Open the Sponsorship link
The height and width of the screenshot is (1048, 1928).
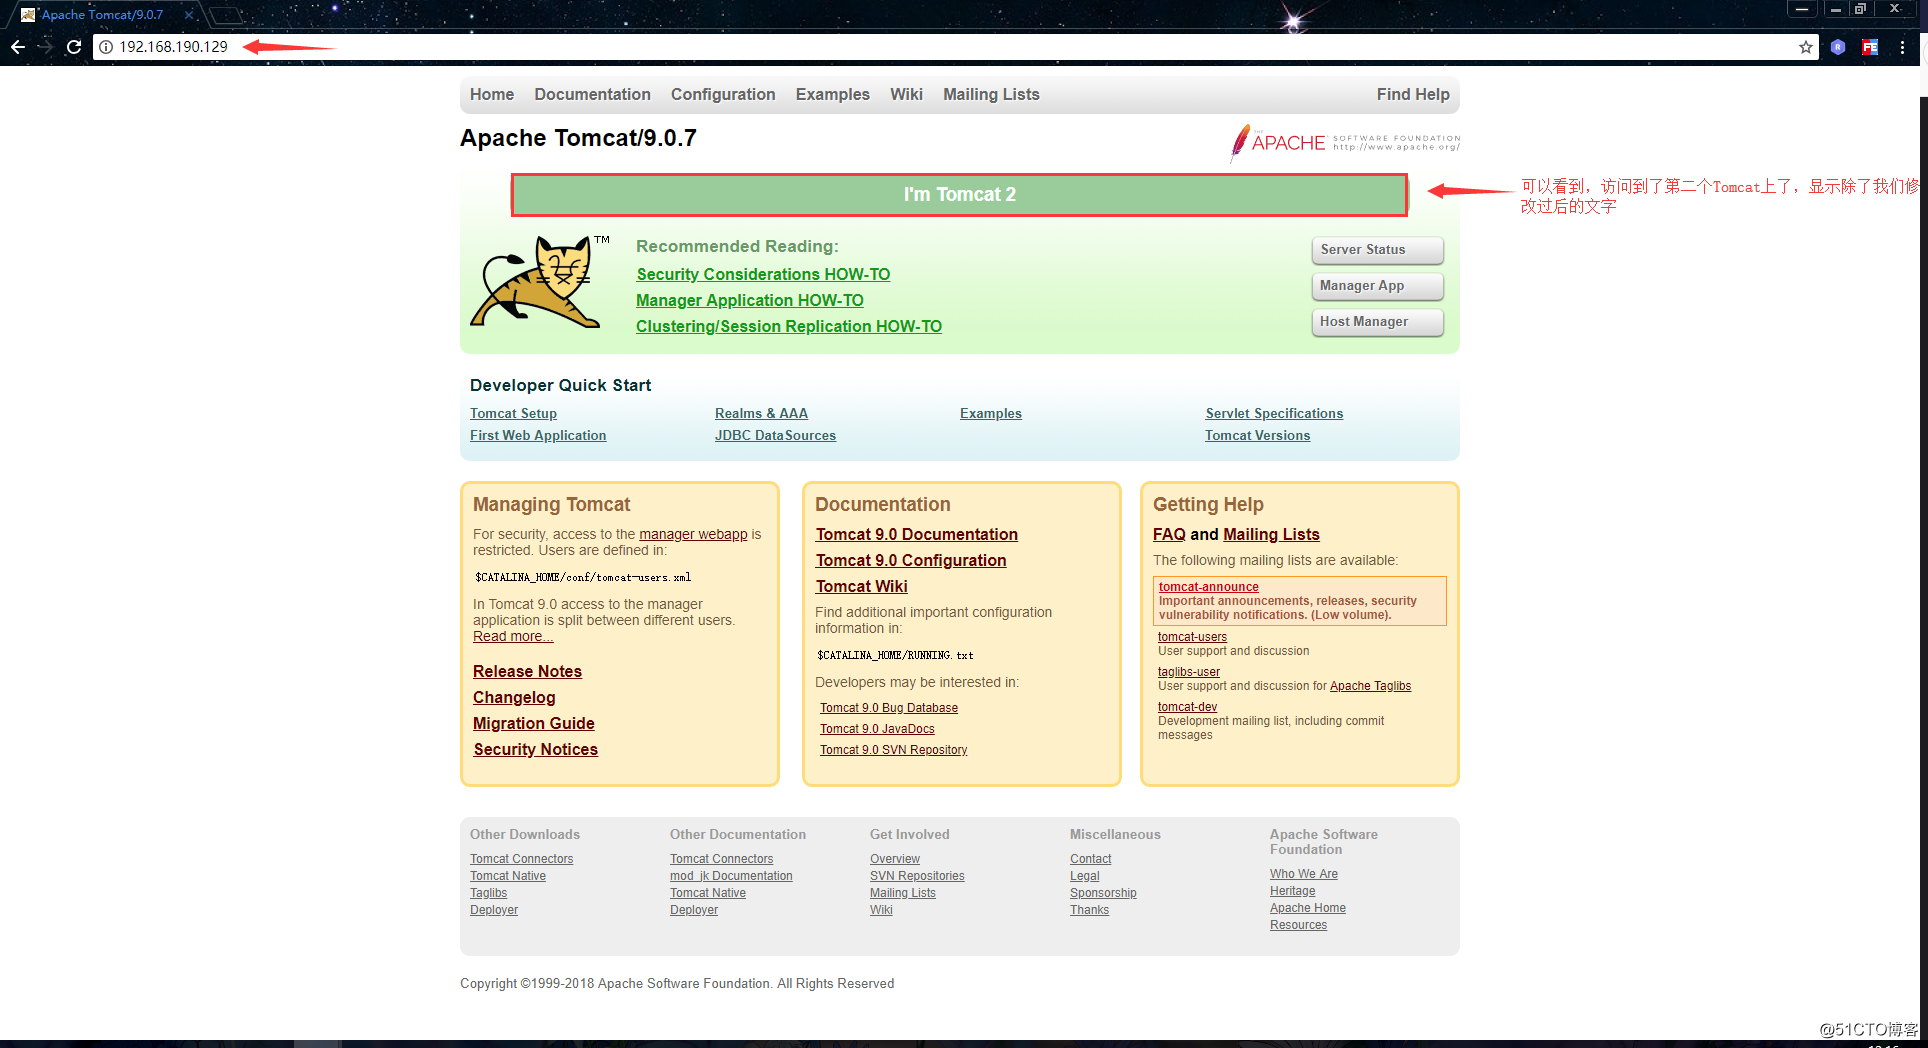click(x=1103, y=893)
